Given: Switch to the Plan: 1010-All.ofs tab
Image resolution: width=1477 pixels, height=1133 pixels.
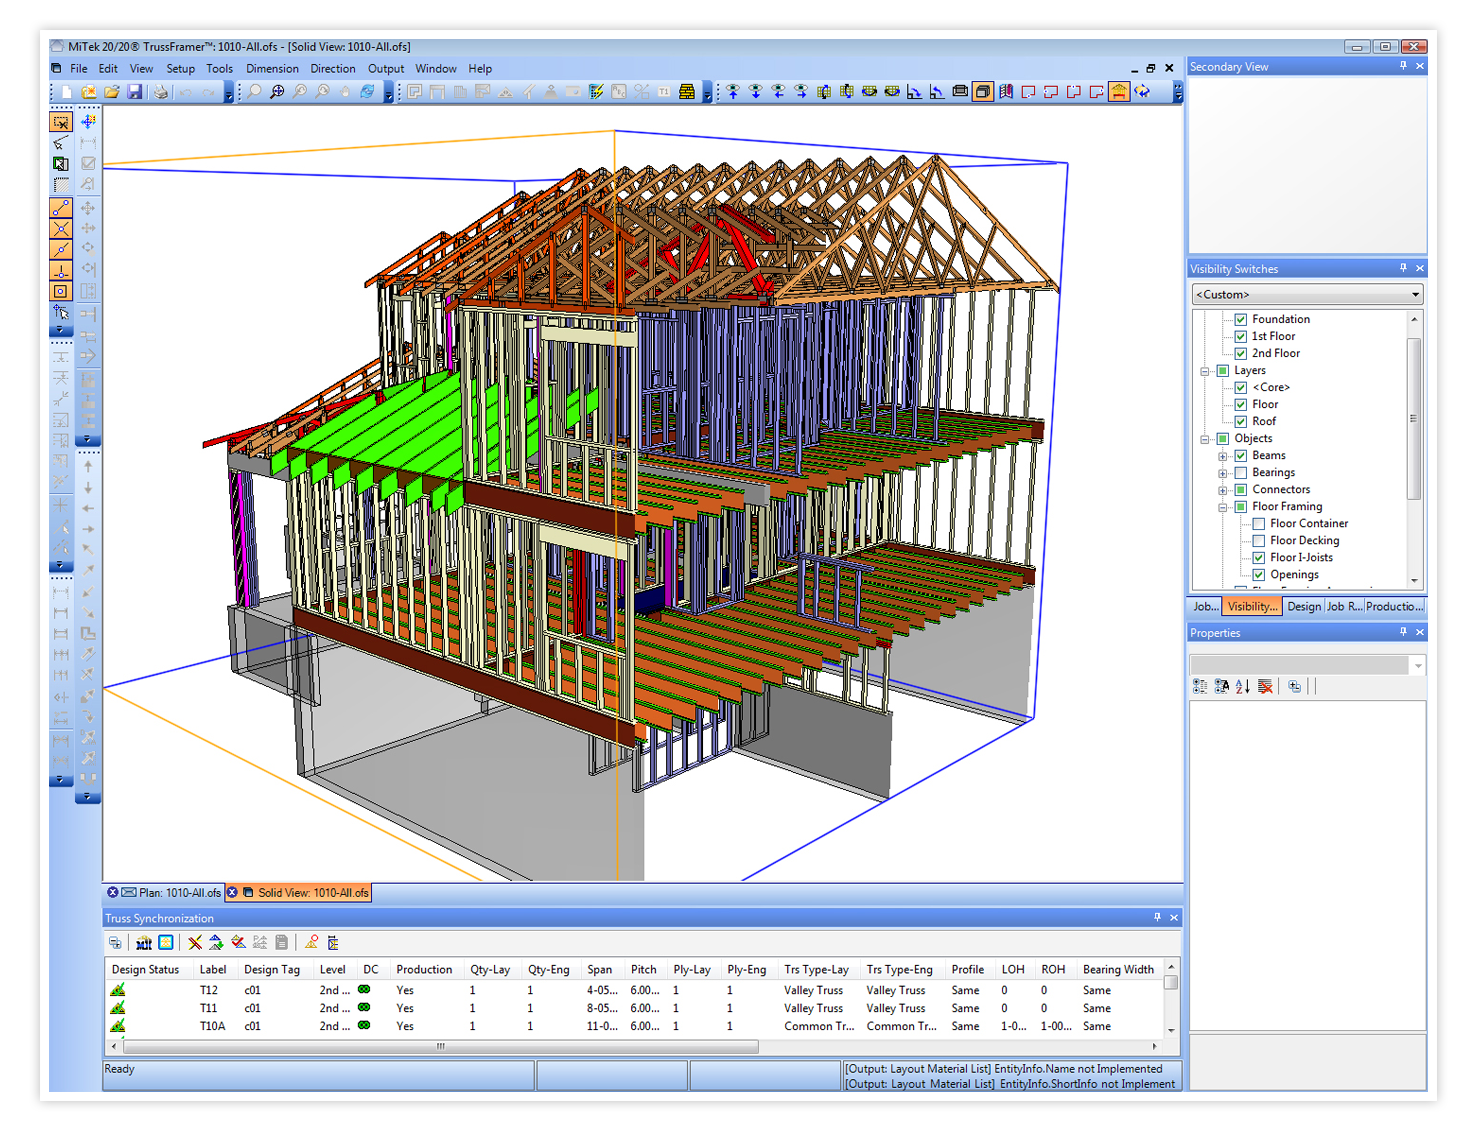Looking at the screenshot, I should pyautogui.click(x=179, y=893).
